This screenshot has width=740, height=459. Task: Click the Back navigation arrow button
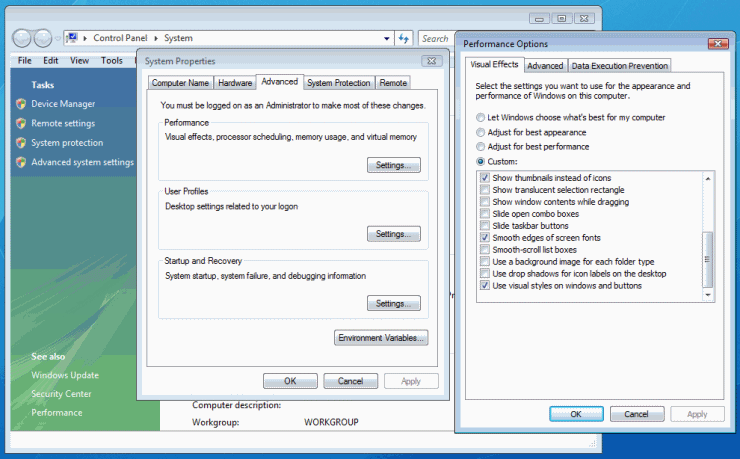tap(22, 38)
